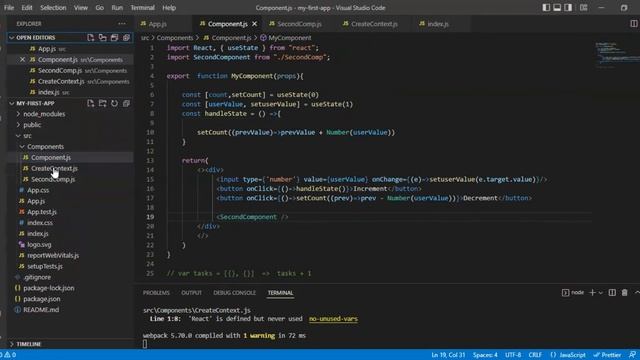Change the UTF-8 encoding setting
This screenshot has width=640, height=360.
click(x=513, y=355)
